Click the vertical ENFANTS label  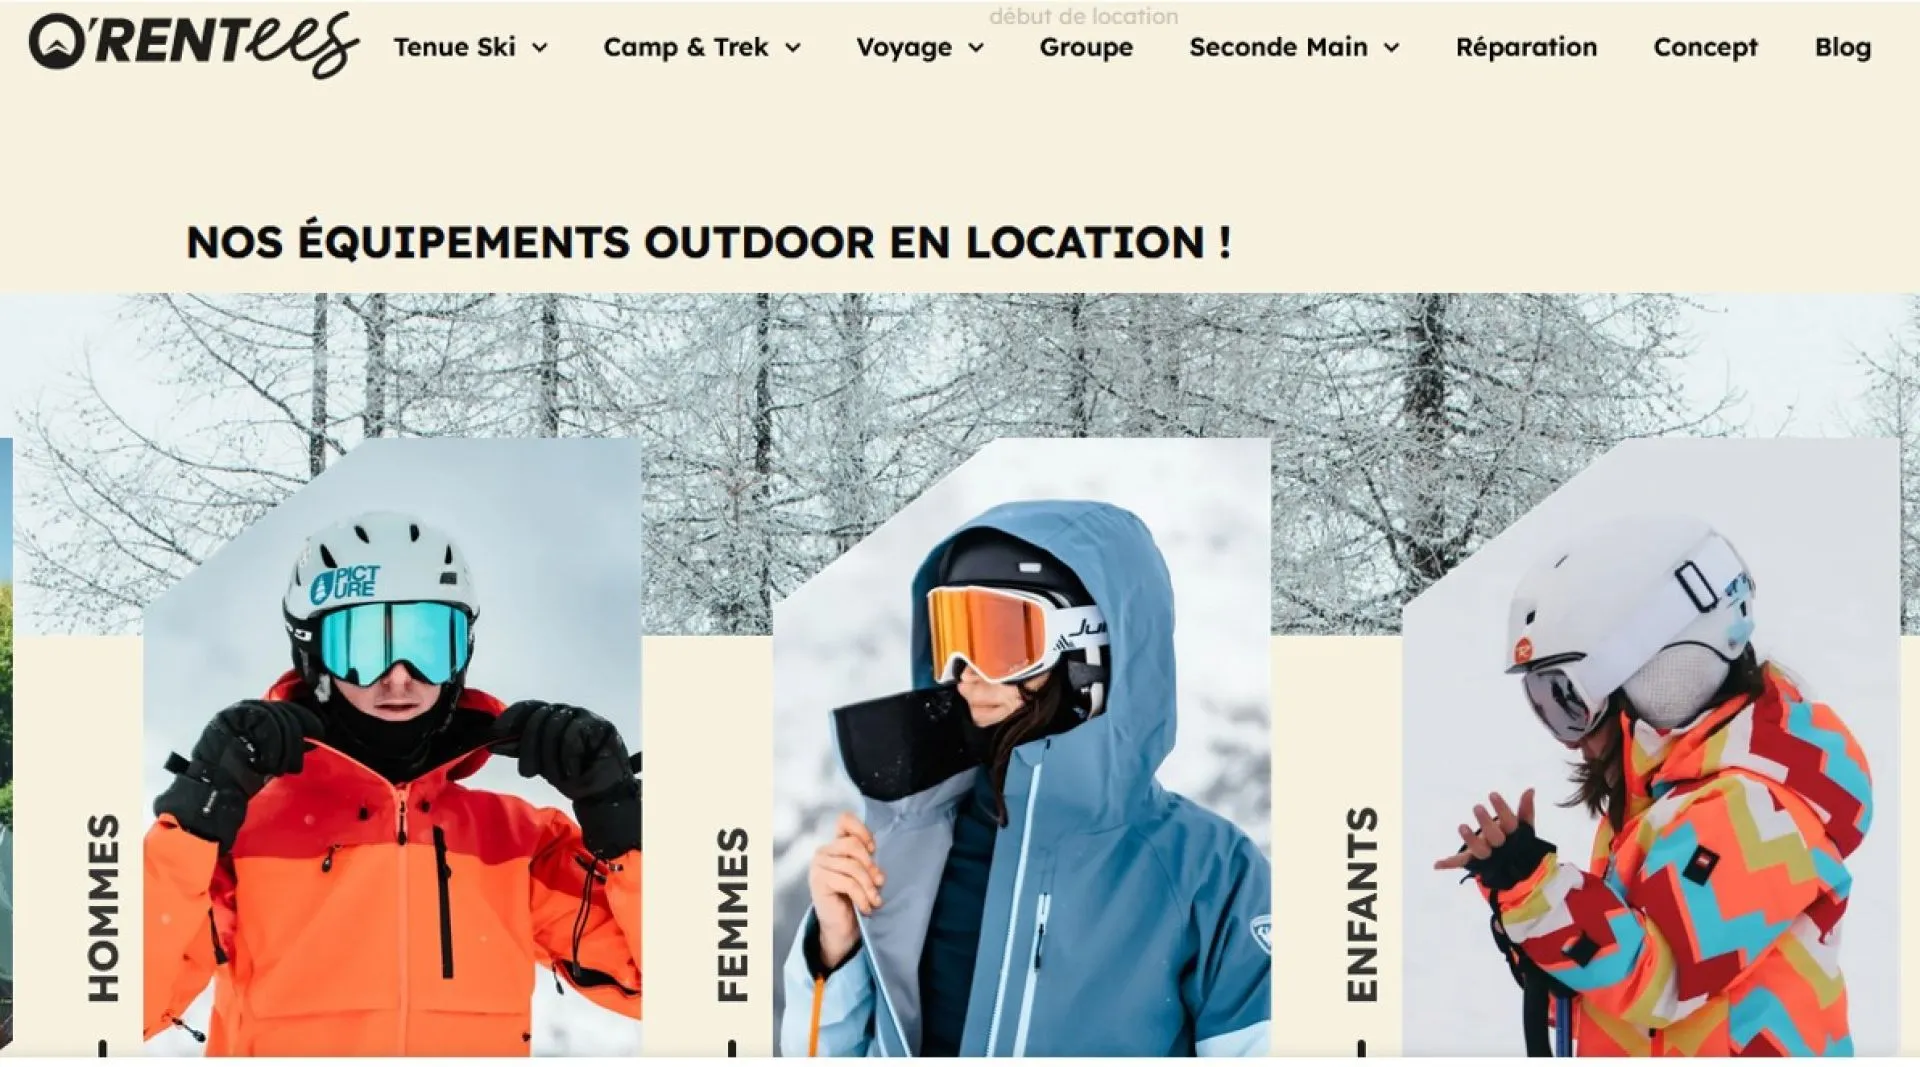[1361, 904]
